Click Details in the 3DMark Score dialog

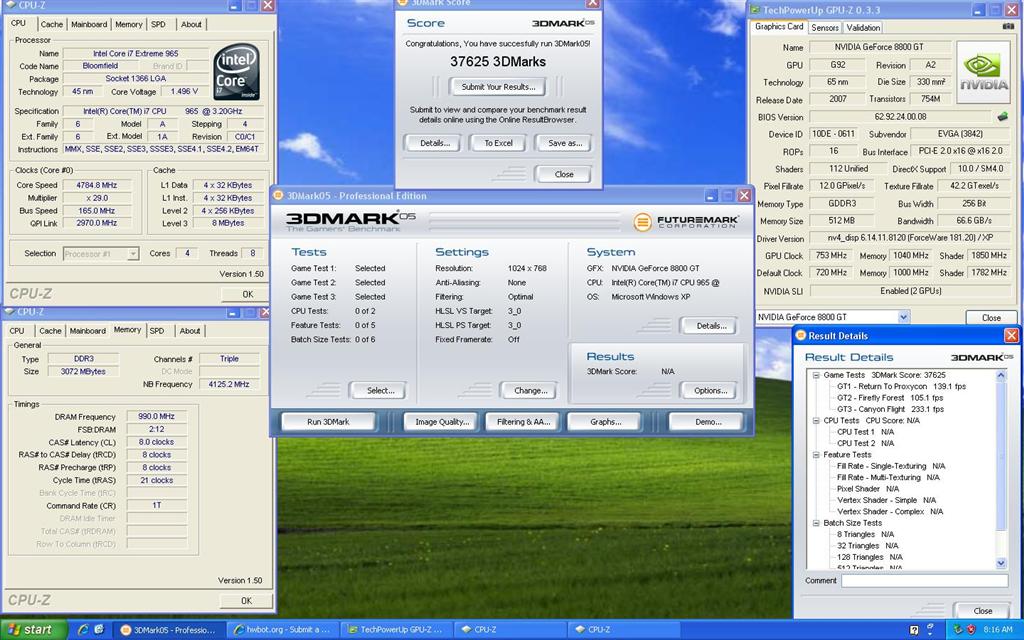[432, 142]
